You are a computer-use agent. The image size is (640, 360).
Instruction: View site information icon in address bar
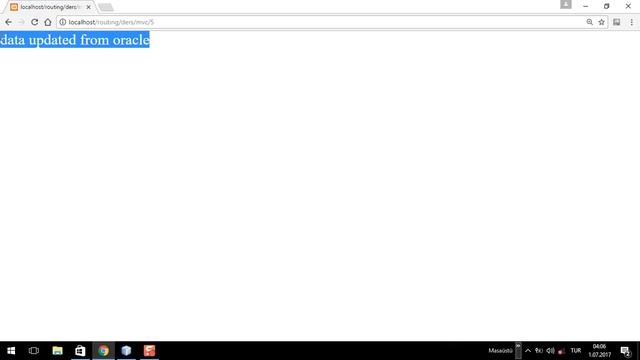coord(62,22)
